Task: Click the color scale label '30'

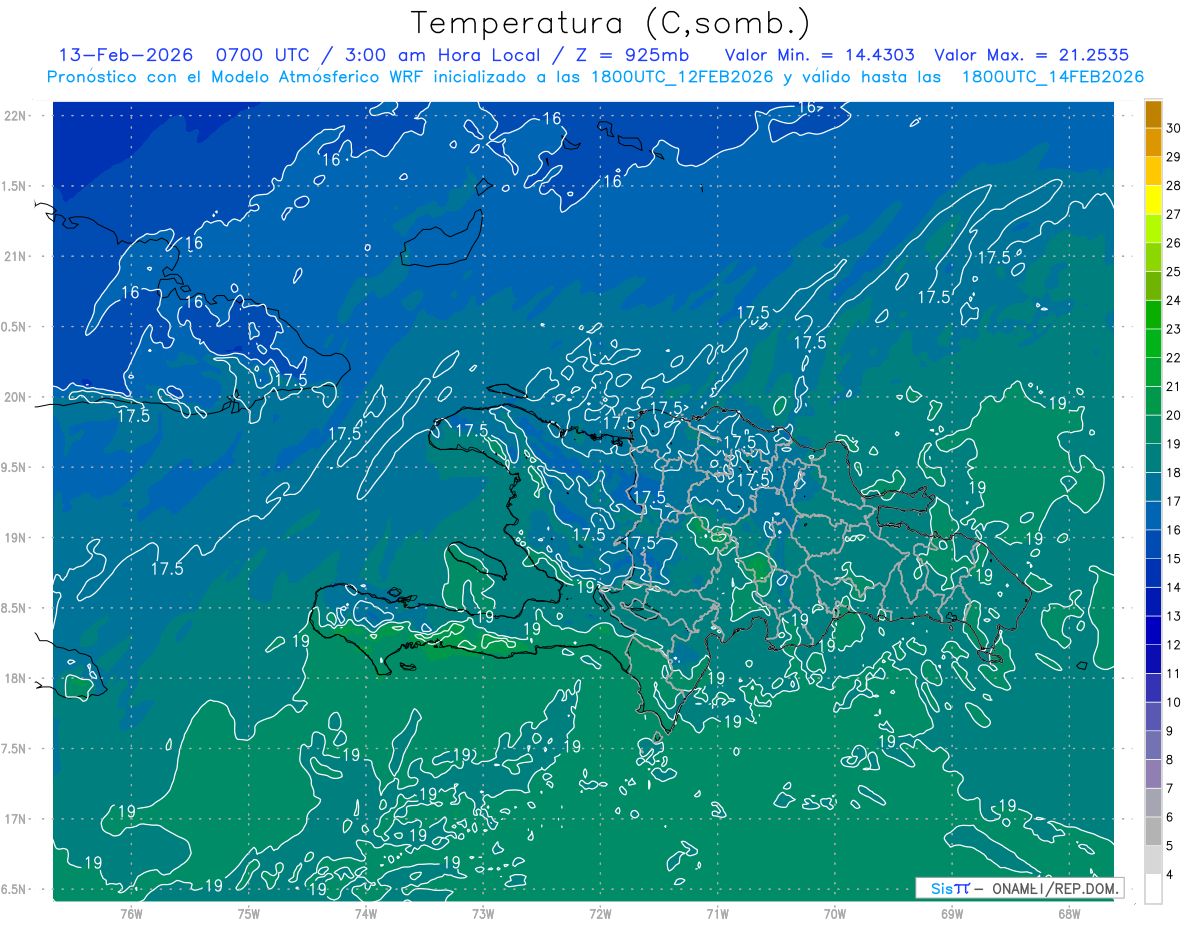Action: point(1174,128)
